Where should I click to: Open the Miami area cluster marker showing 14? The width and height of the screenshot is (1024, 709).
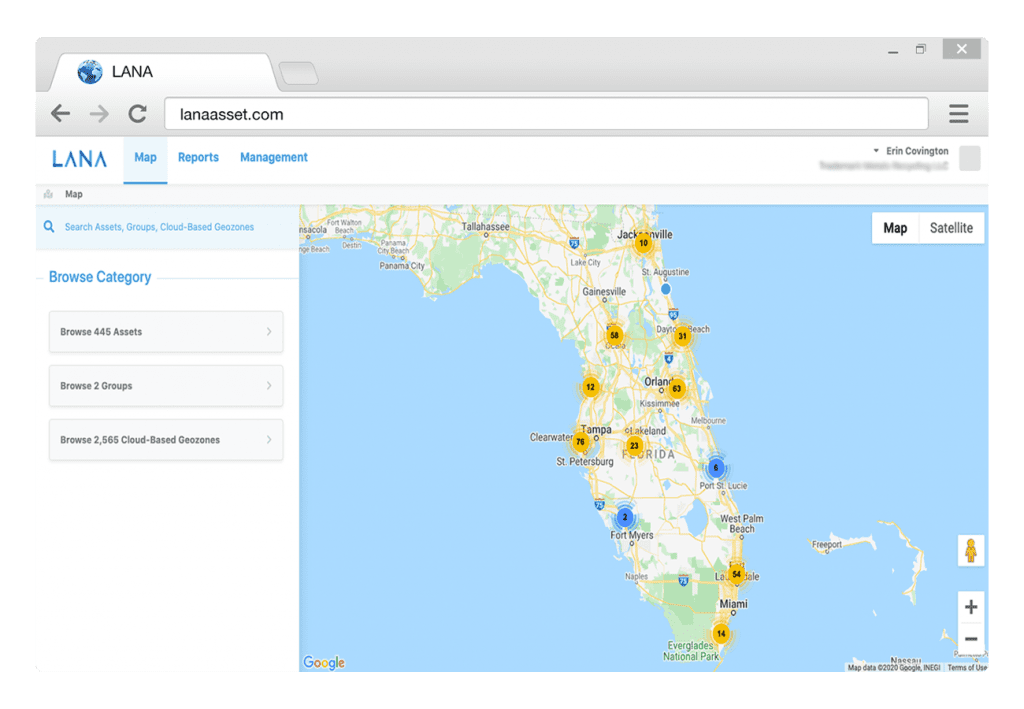tap(722, 634)
